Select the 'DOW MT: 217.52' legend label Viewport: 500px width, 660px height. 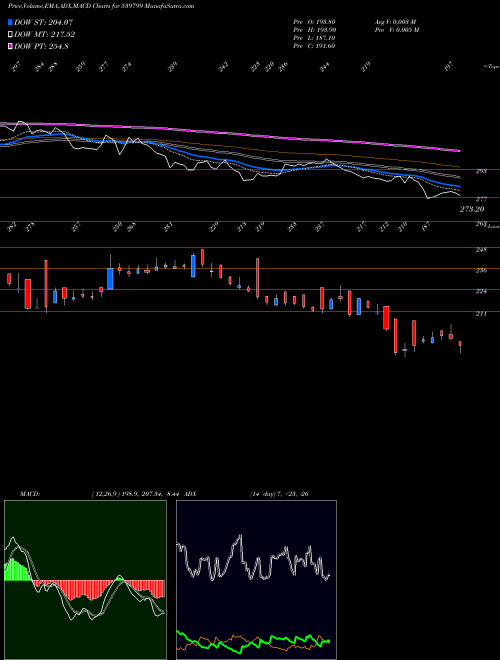click(45, 35)
